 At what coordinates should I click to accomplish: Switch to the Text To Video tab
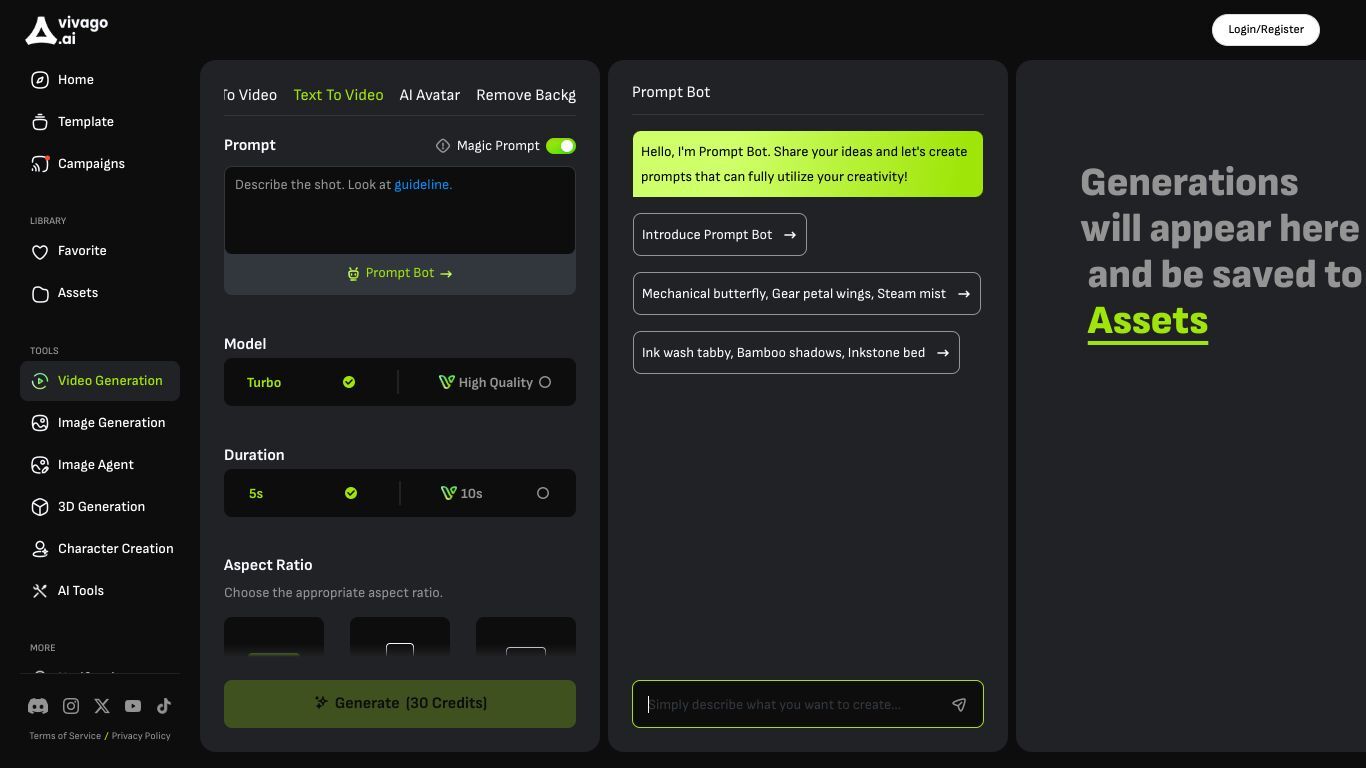coord(338,95)
